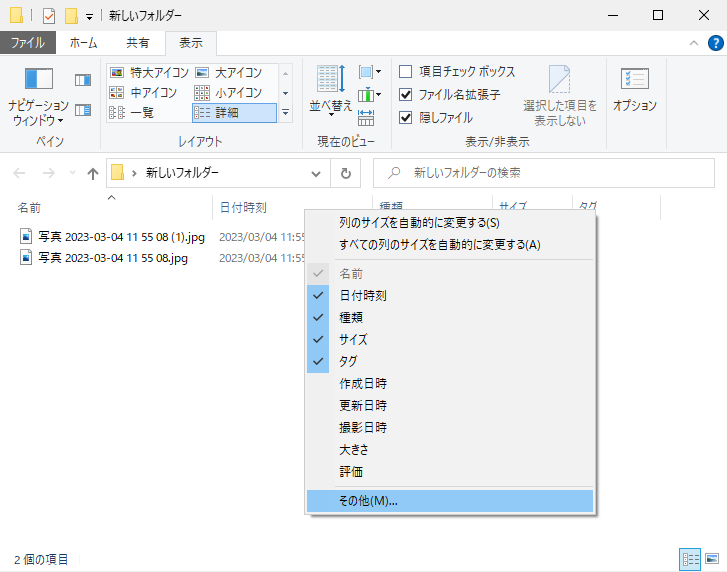The image size is (727, 572).
Task: Enable 作成日時 column in context menu
Action: pyautogui.click(x=450, y=383)
